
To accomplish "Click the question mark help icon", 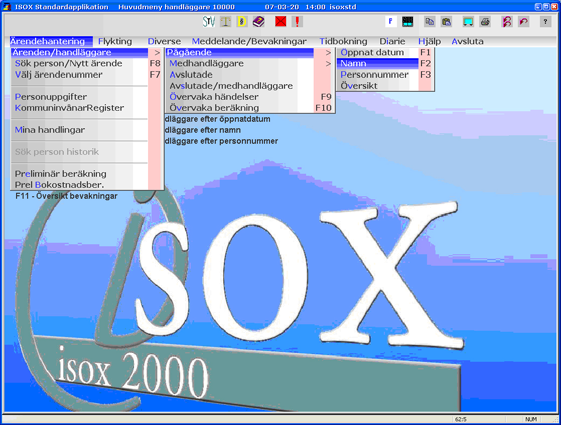I will 545,22.
